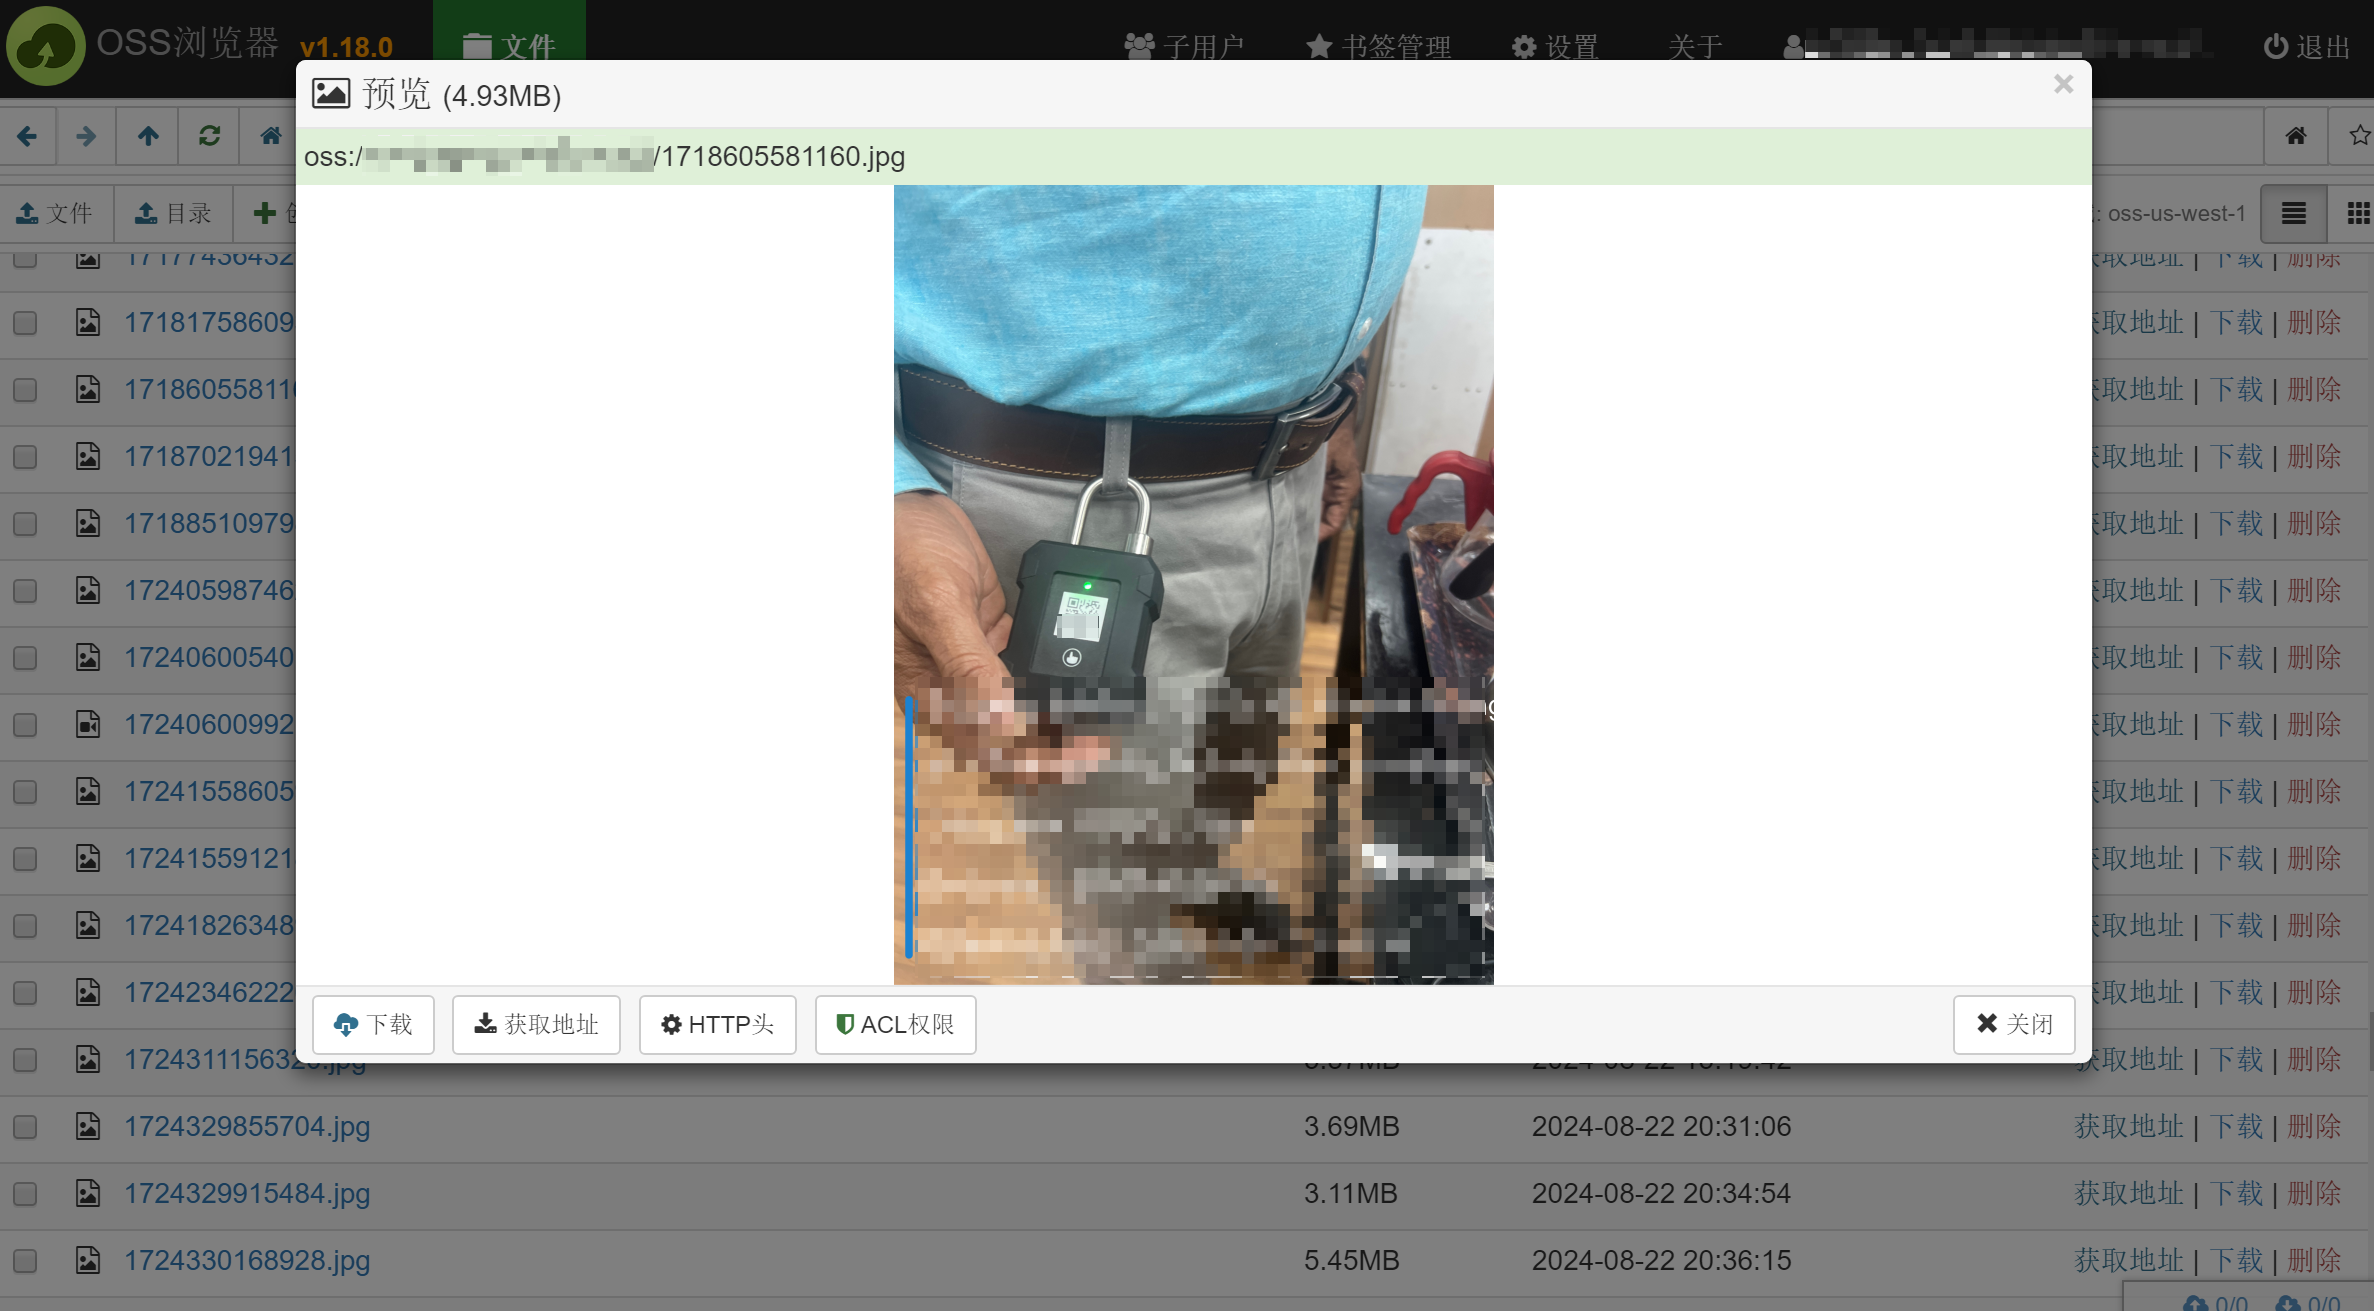The width and height of the screenshot is (2374, 1311).
Task: Open the 文件 tab in top bar
Action: [x=509, y=47]
